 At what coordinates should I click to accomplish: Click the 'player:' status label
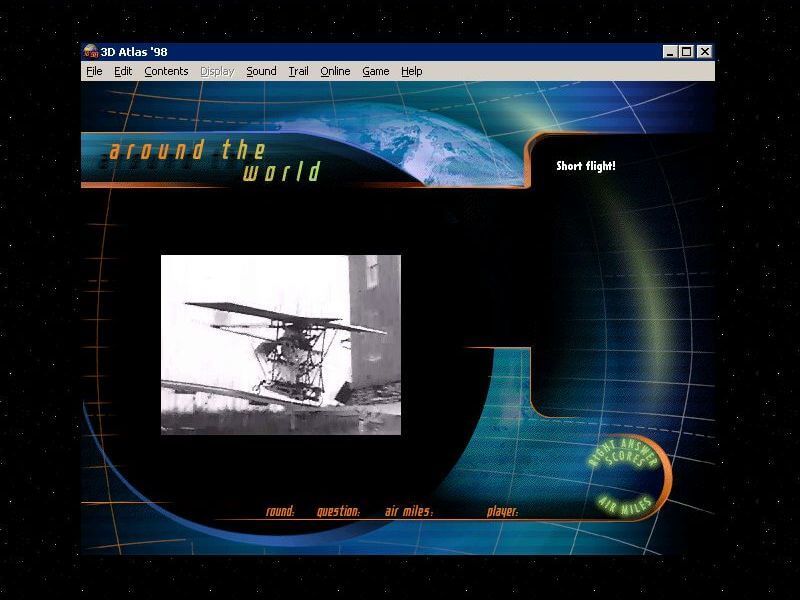(x=503, y=511)
